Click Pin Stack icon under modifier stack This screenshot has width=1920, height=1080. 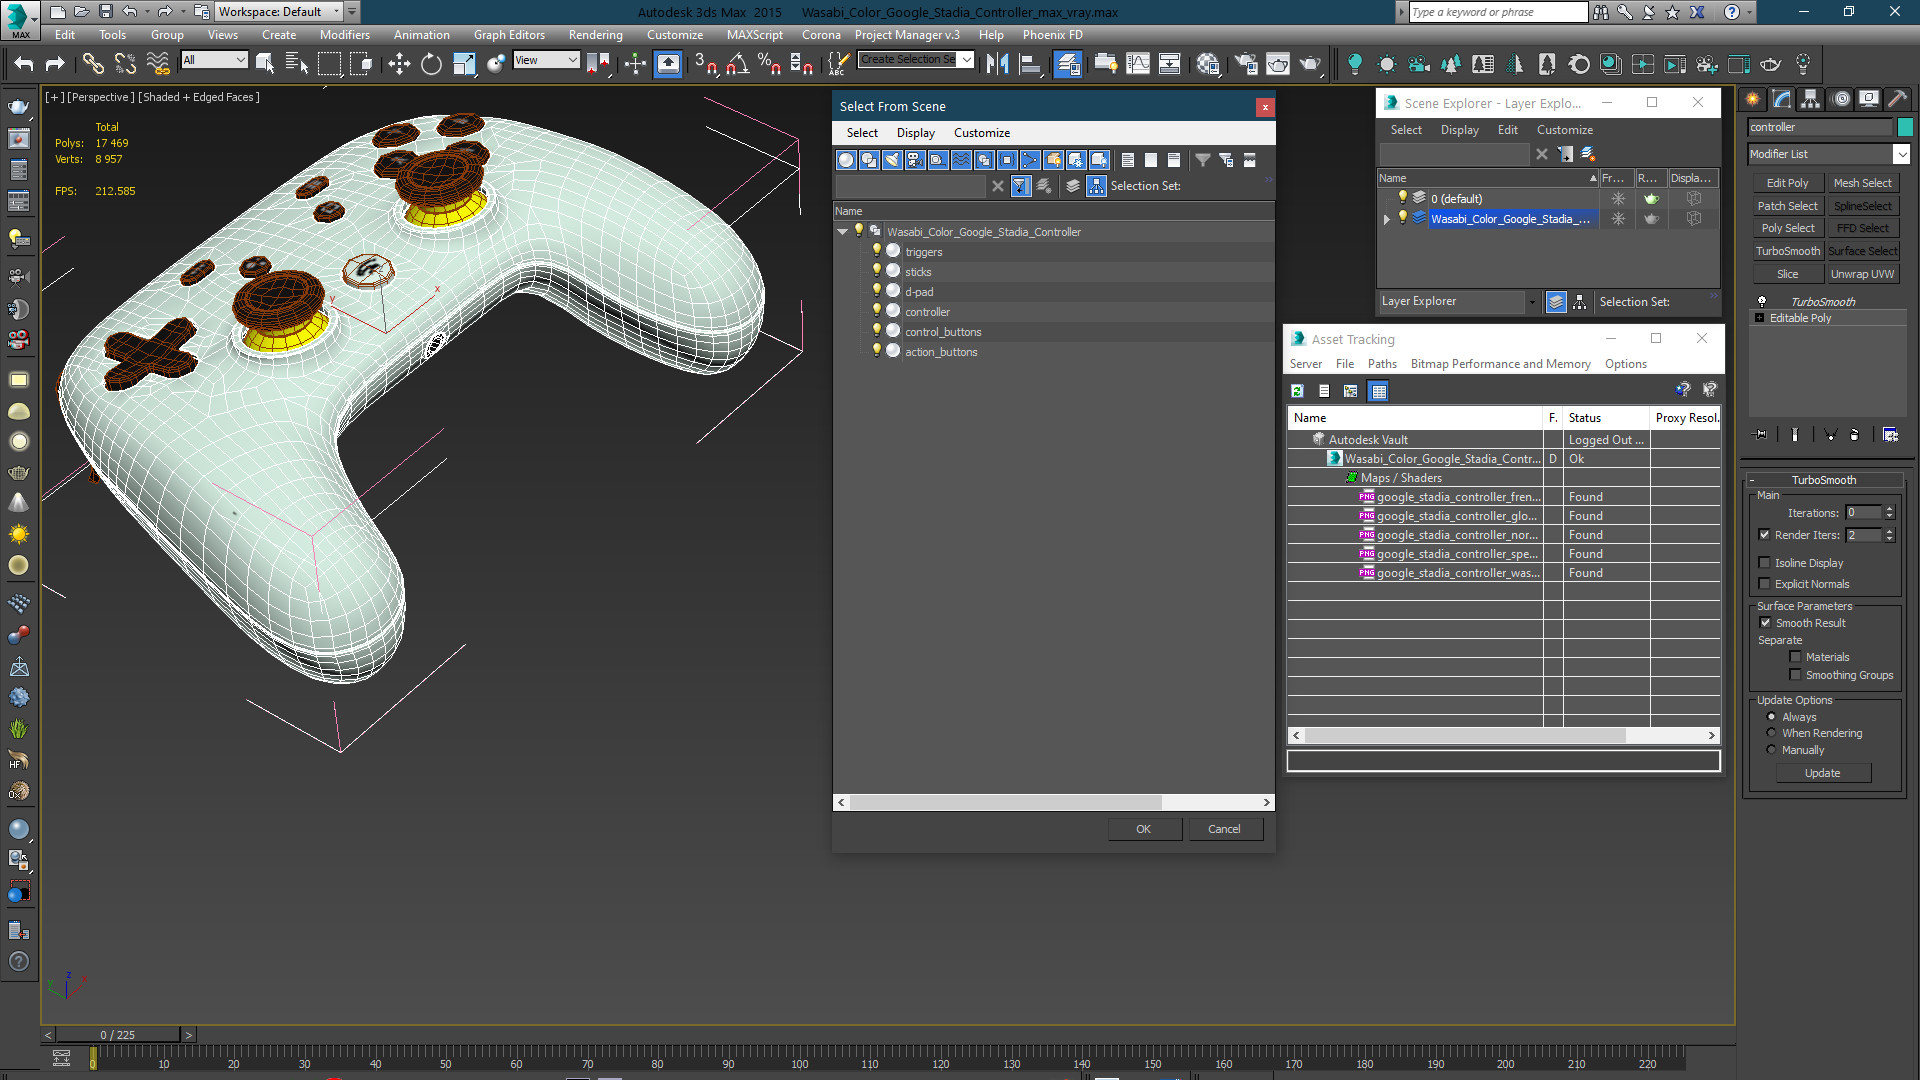1761,435
